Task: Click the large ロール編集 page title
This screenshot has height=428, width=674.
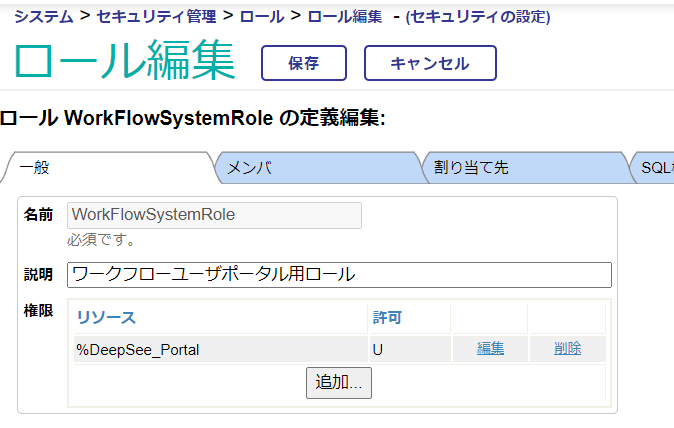Action: click(125, 62)
